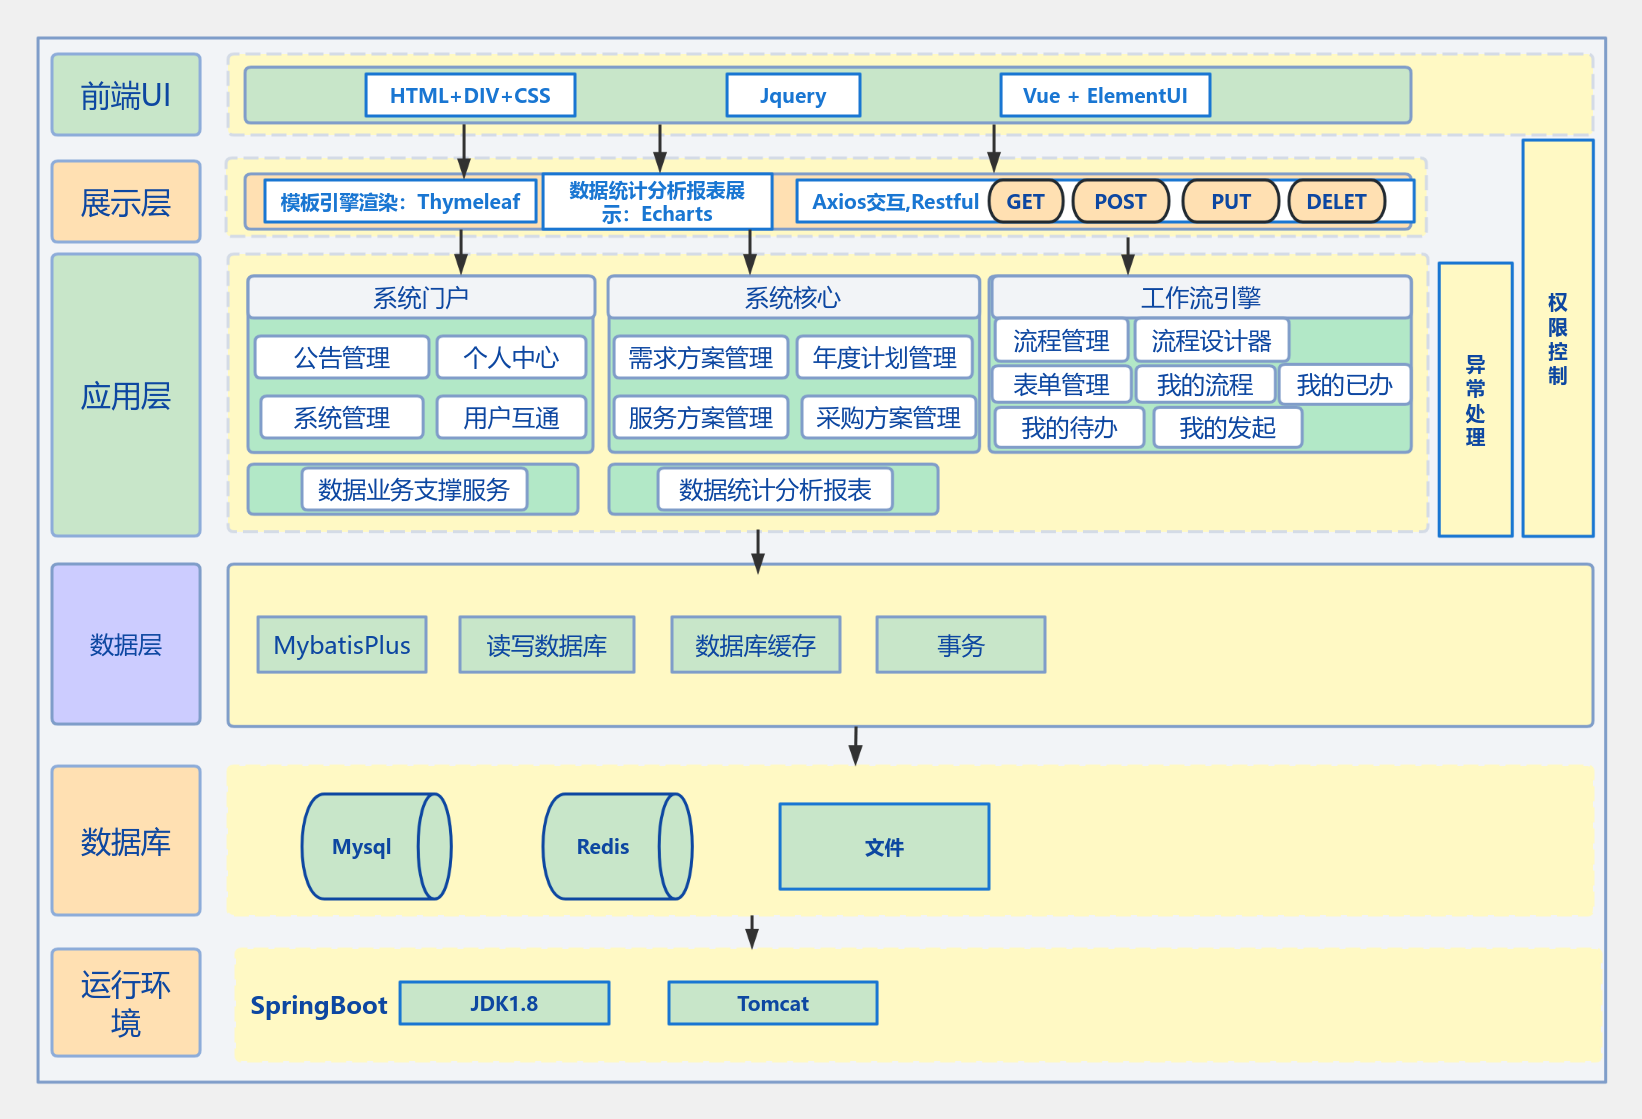
Task: Click the 权限控制 vertical bar
Action: coord(1557,340)
